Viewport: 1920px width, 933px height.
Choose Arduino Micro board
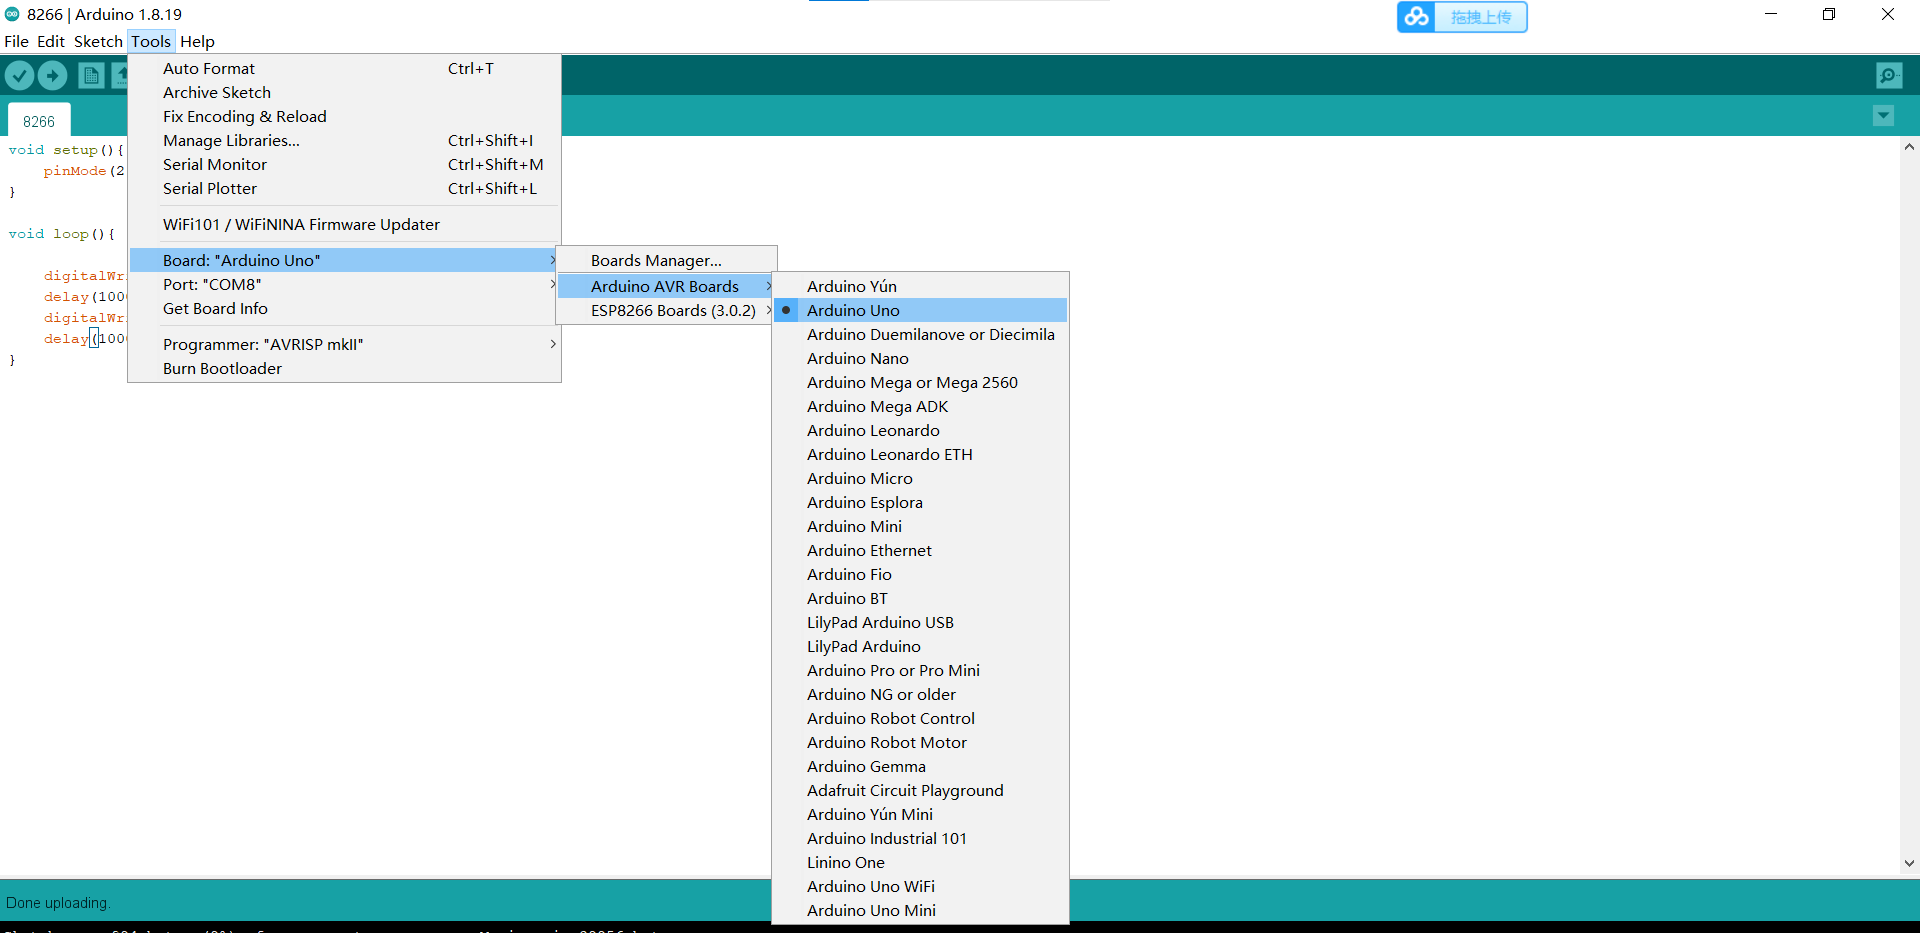[x=920, y=478]
